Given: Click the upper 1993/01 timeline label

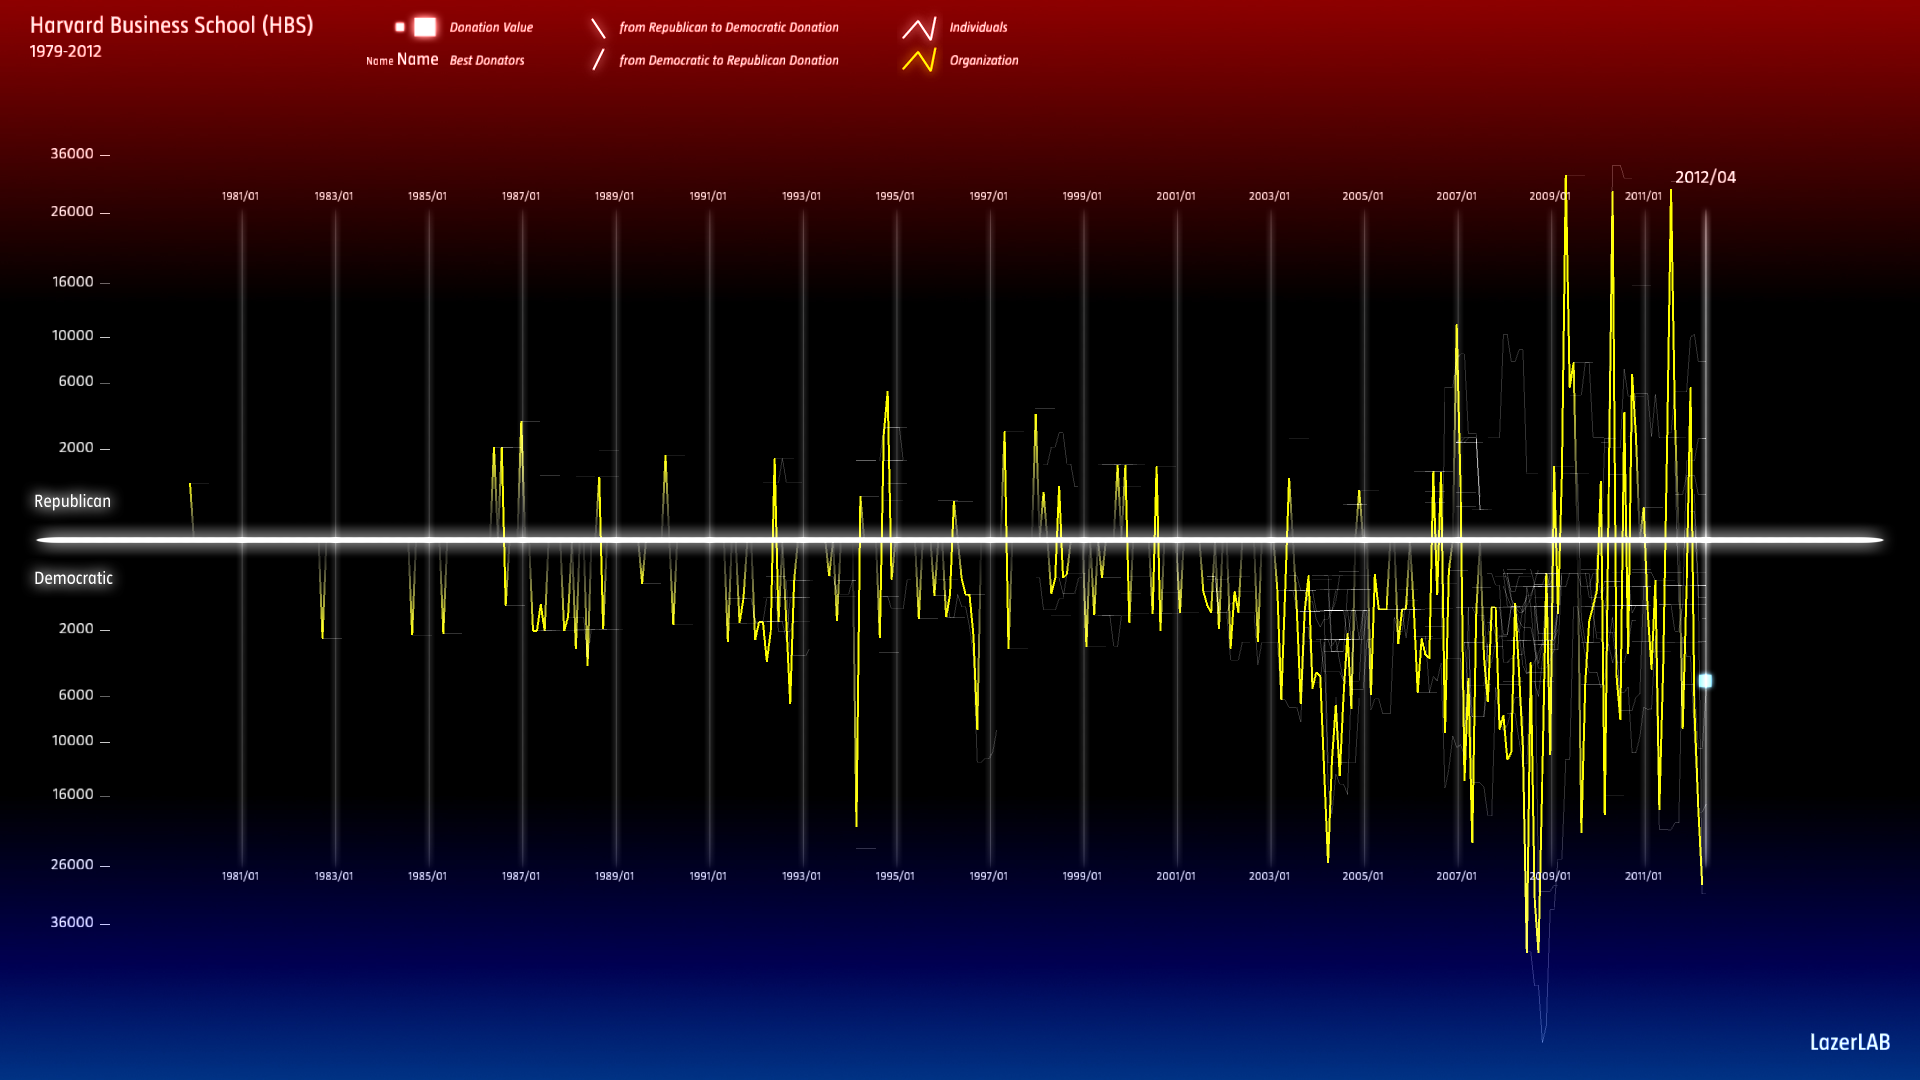Looking at the screenshot, I should (801, 197).
